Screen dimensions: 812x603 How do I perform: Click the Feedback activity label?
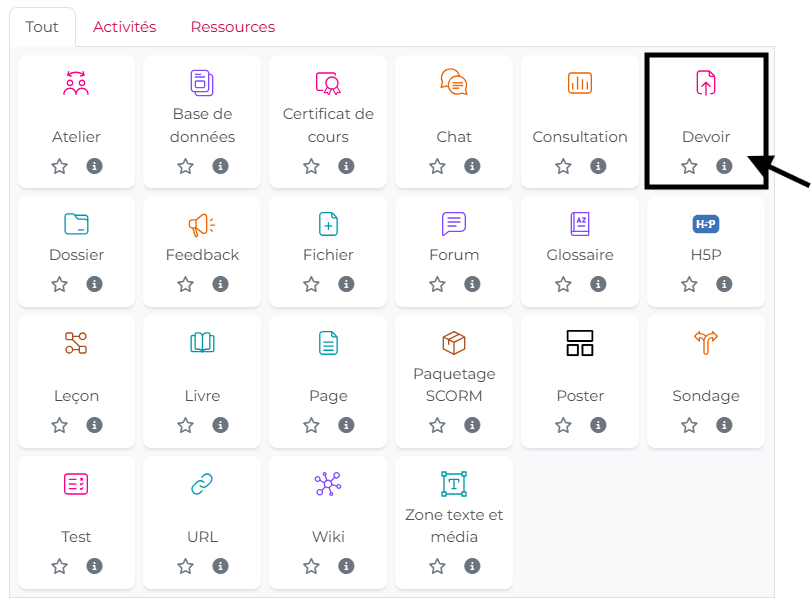coord(202,255)
